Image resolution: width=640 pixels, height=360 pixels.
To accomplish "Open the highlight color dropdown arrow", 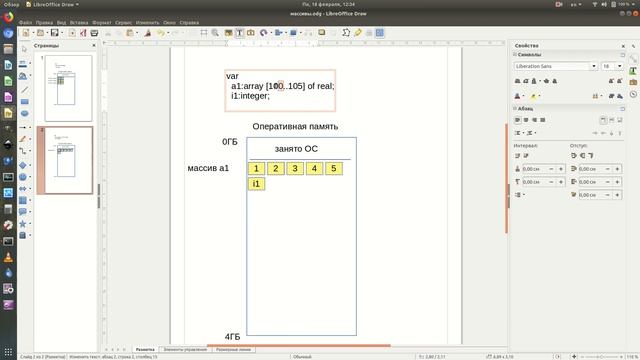I will (540, 96).
